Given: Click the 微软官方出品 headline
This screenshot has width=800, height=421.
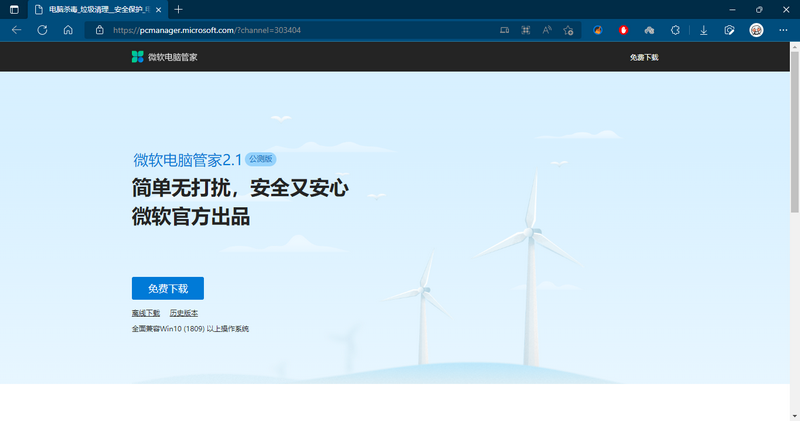Looking at the screenshot, I should 191,216.
